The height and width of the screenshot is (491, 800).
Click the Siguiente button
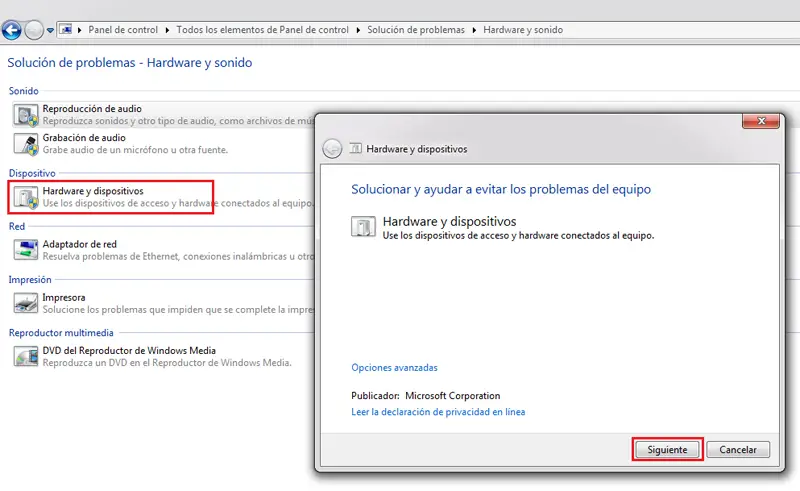coord(667,450)
